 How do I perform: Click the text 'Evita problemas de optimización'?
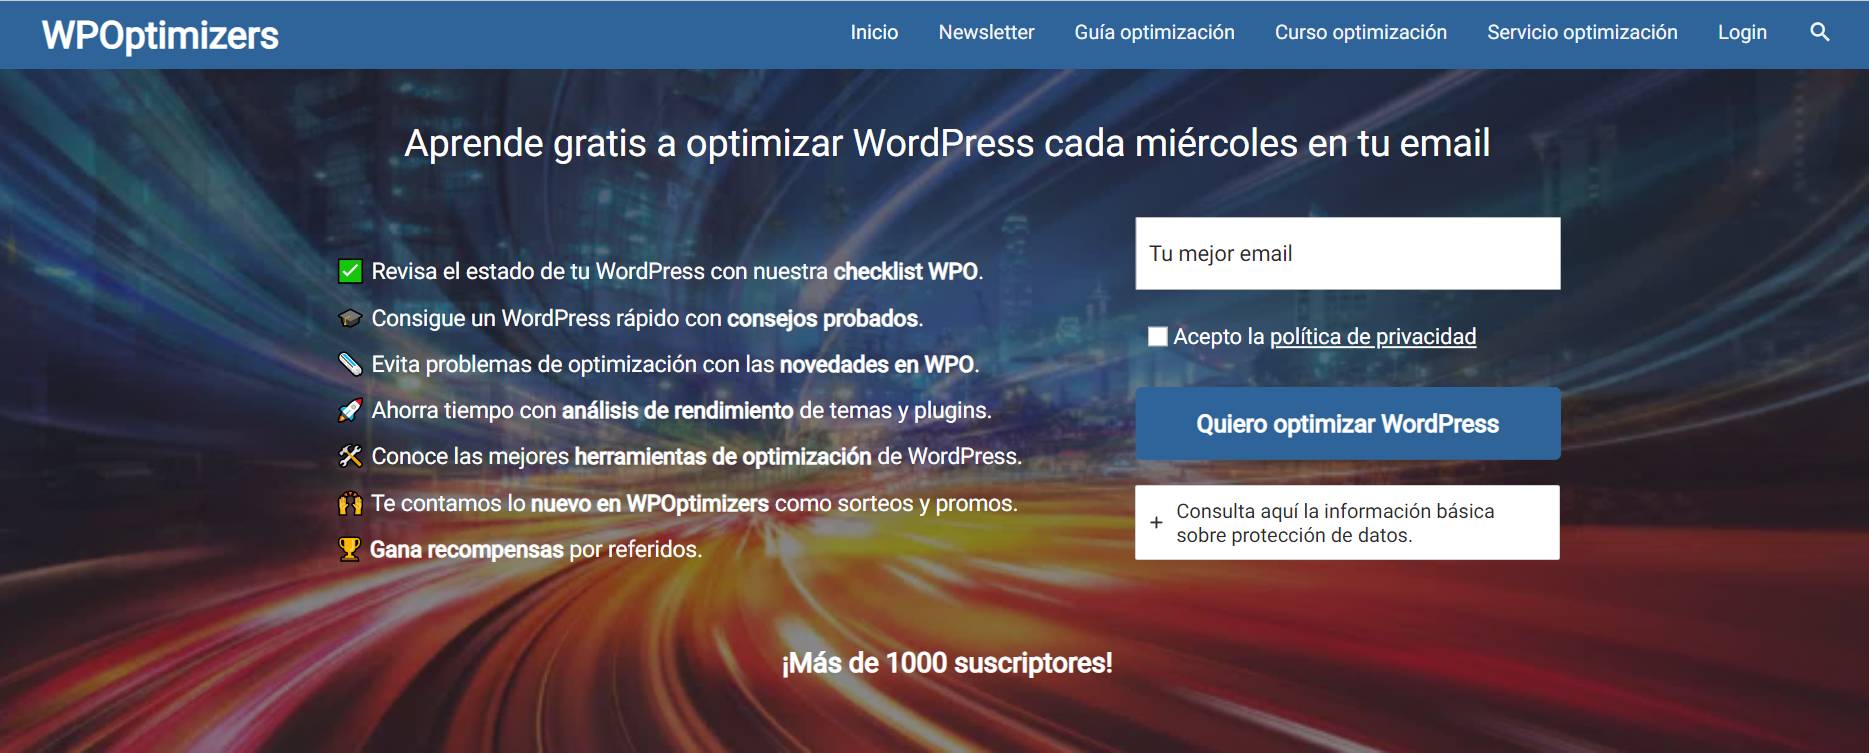tap(534, 364)
